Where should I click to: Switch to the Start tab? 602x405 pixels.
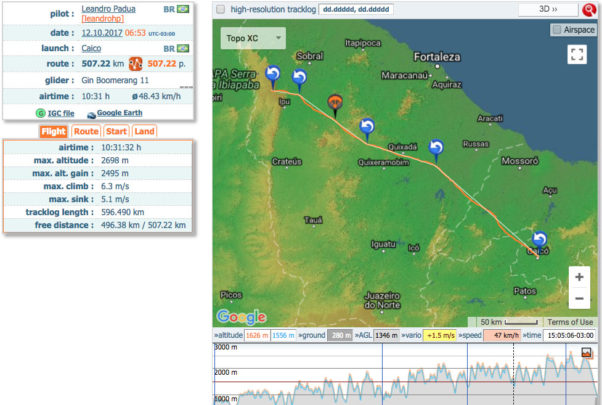pos(116,131)
